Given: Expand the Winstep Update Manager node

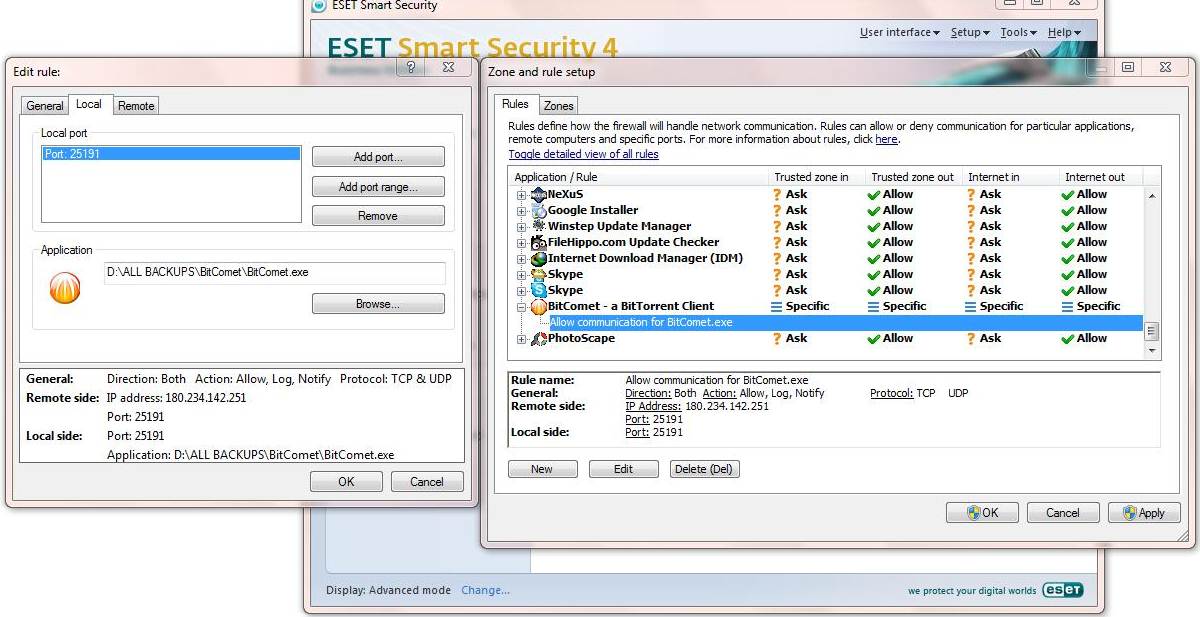Looking at the screenshot, I should (x=521, y=227).
